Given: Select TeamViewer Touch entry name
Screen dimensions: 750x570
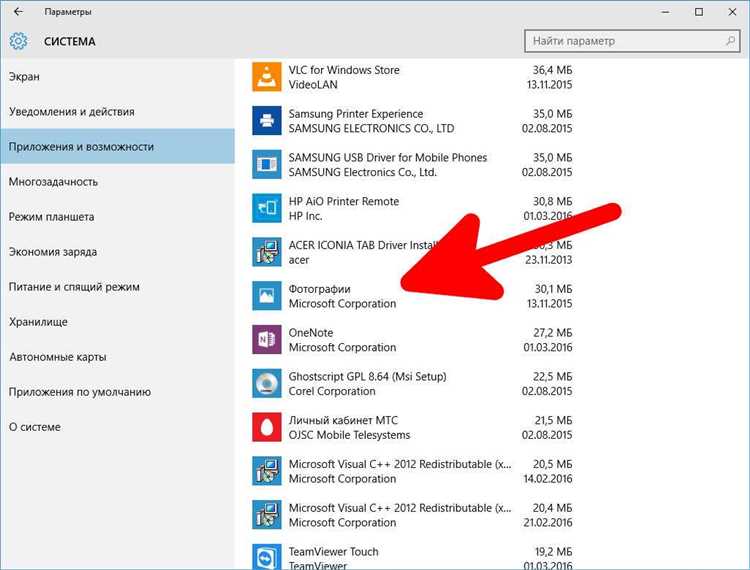Looking at the screenshot, I should coord(333,551).
